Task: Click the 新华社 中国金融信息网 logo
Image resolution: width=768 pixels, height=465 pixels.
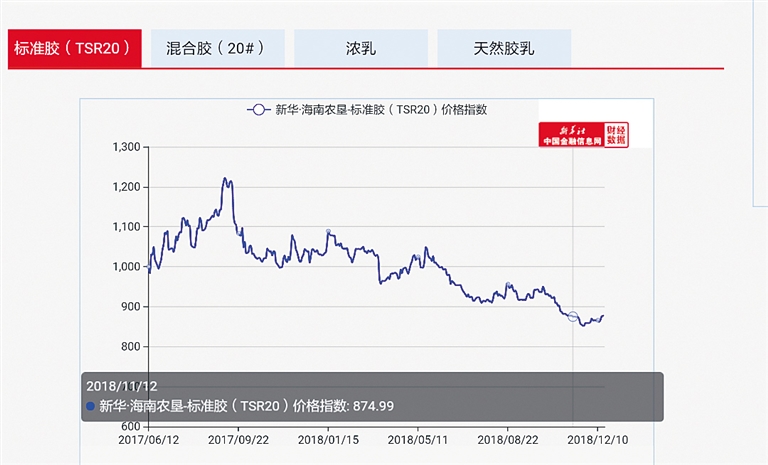Action: tap(571, 136)
